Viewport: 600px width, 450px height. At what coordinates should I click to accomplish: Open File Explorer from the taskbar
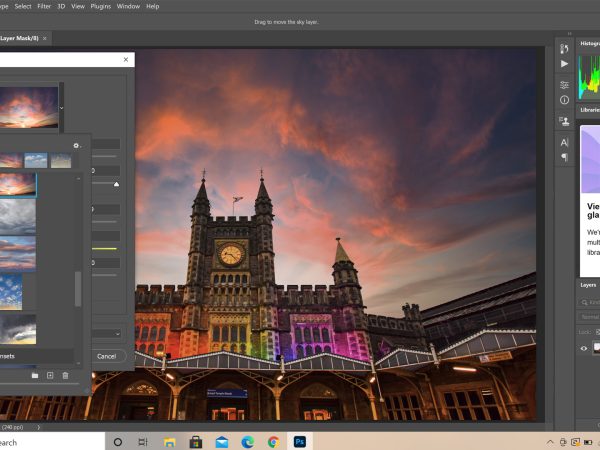click(x=170, y=442)
